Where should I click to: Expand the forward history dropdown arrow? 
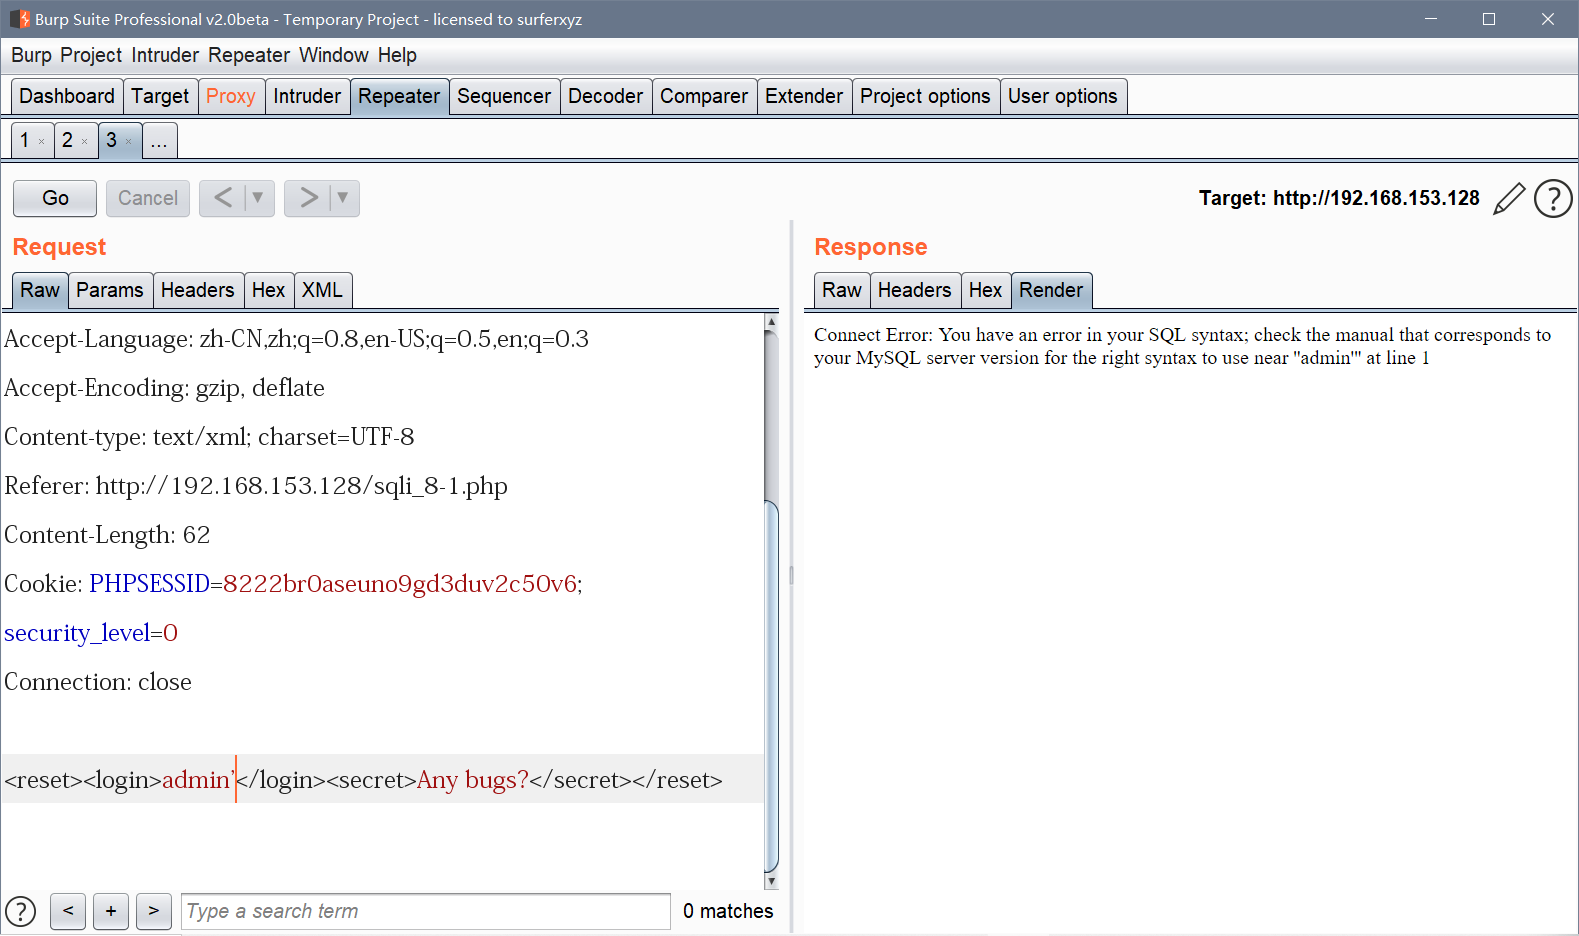tap(343, 198)
